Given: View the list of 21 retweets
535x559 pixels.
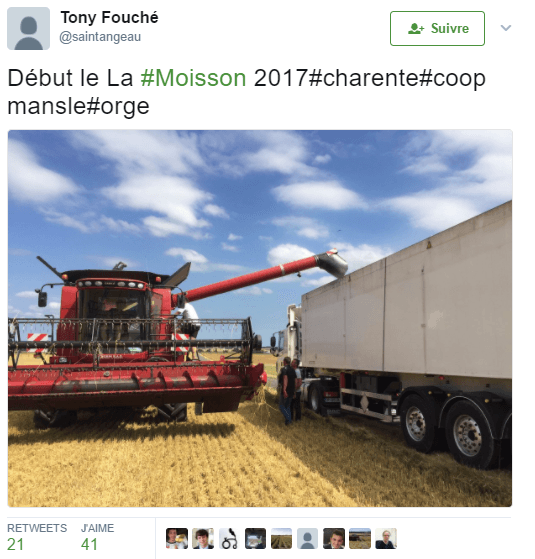Looking at the screenshot, I should [37, 538].
